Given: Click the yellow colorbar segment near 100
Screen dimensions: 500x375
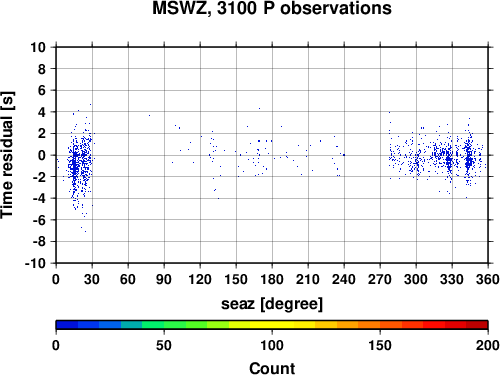Looking at the screenshot, I should (x=272, y=325).
